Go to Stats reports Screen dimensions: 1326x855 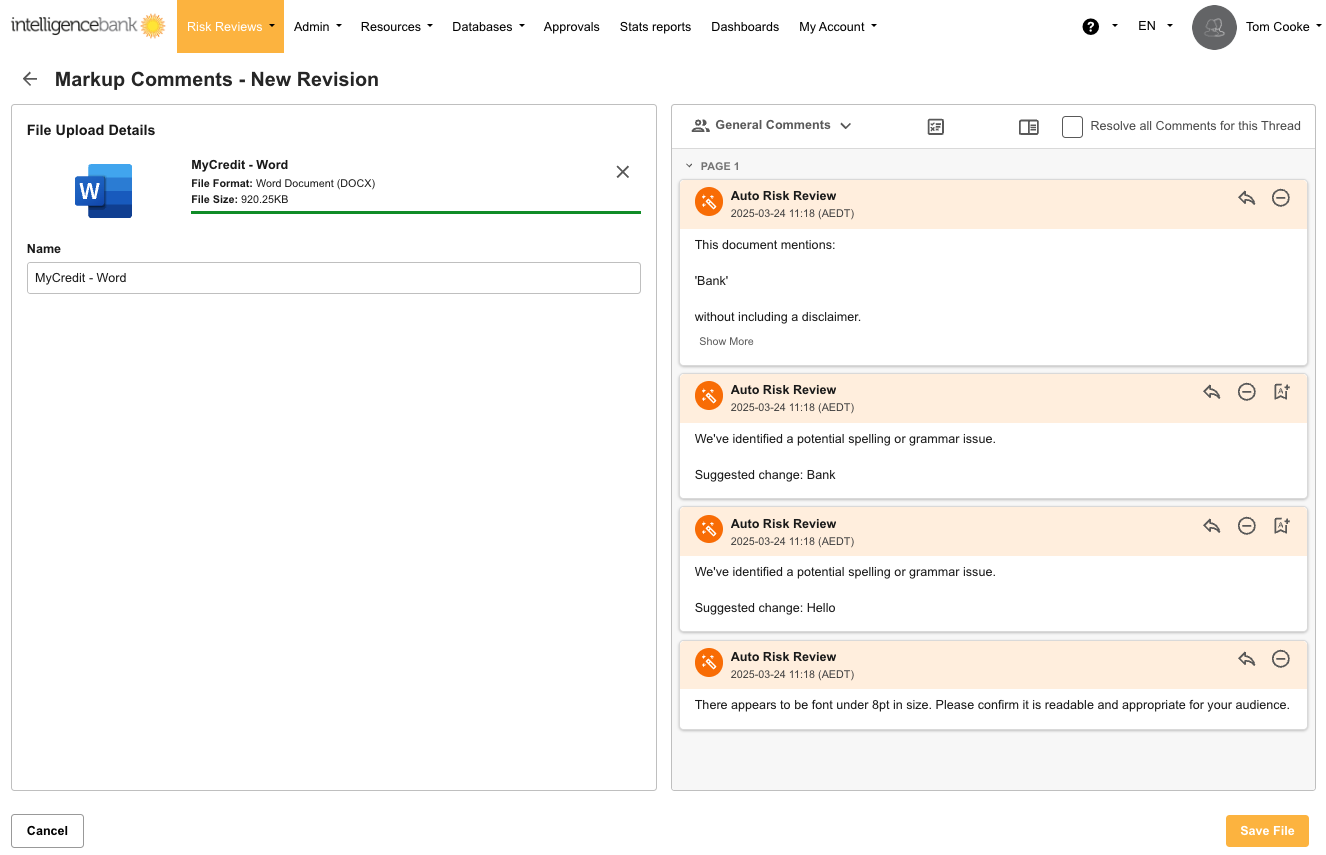pyautogui.click(x=655, y=27)
